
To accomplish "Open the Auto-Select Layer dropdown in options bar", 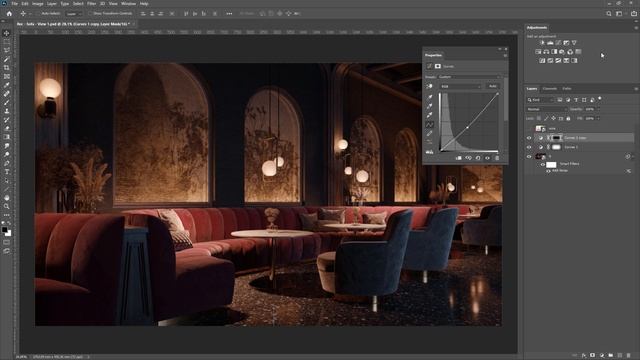I will [x=74, y=13].
